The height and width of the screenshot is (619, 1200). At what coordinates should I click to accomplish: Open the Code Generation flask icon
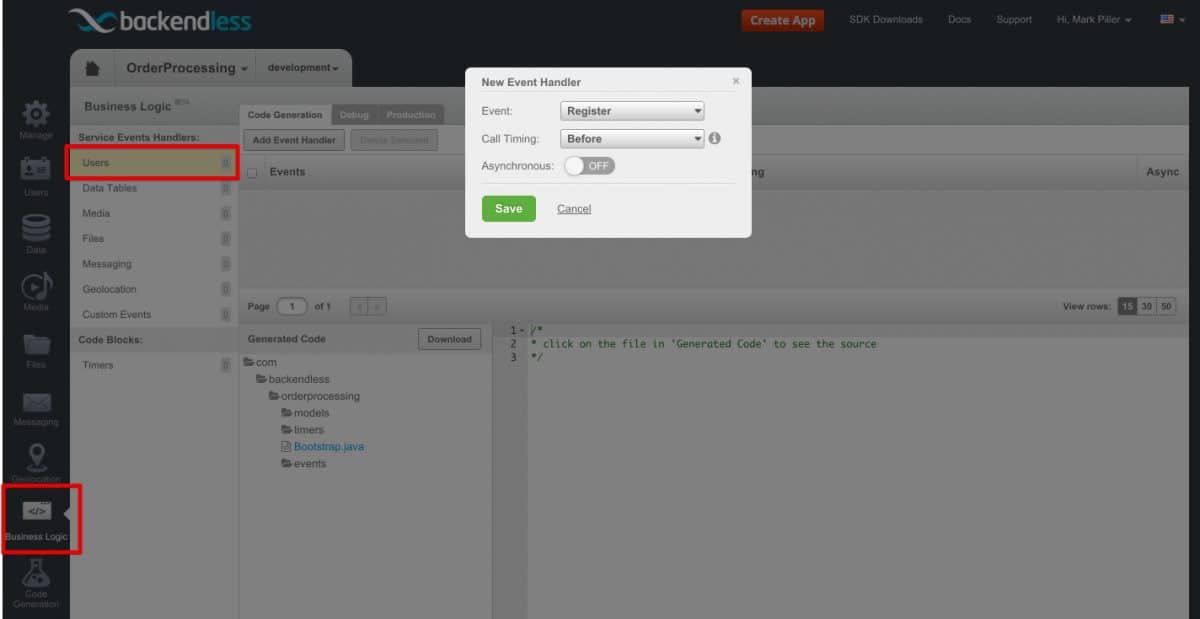pyautogui.click(x=36, y=573)
